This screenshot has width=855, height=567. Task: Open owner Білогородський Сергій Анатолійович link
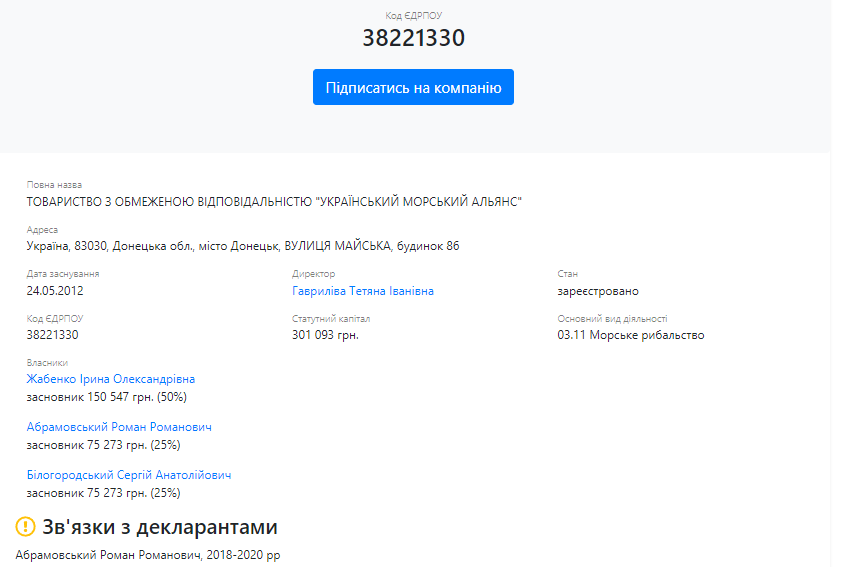pyautogui.click(x=128, y=475)
